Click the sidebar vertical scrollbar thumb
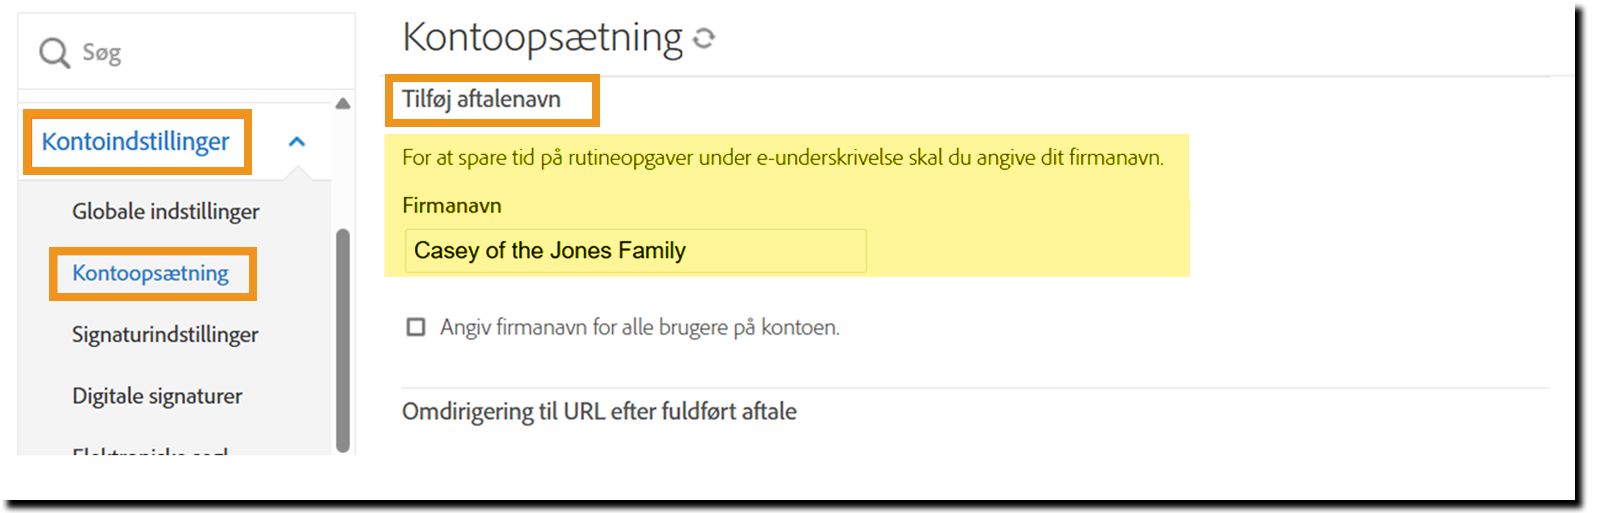Viewport: 1616px width, 513px height. click(343, 340)
